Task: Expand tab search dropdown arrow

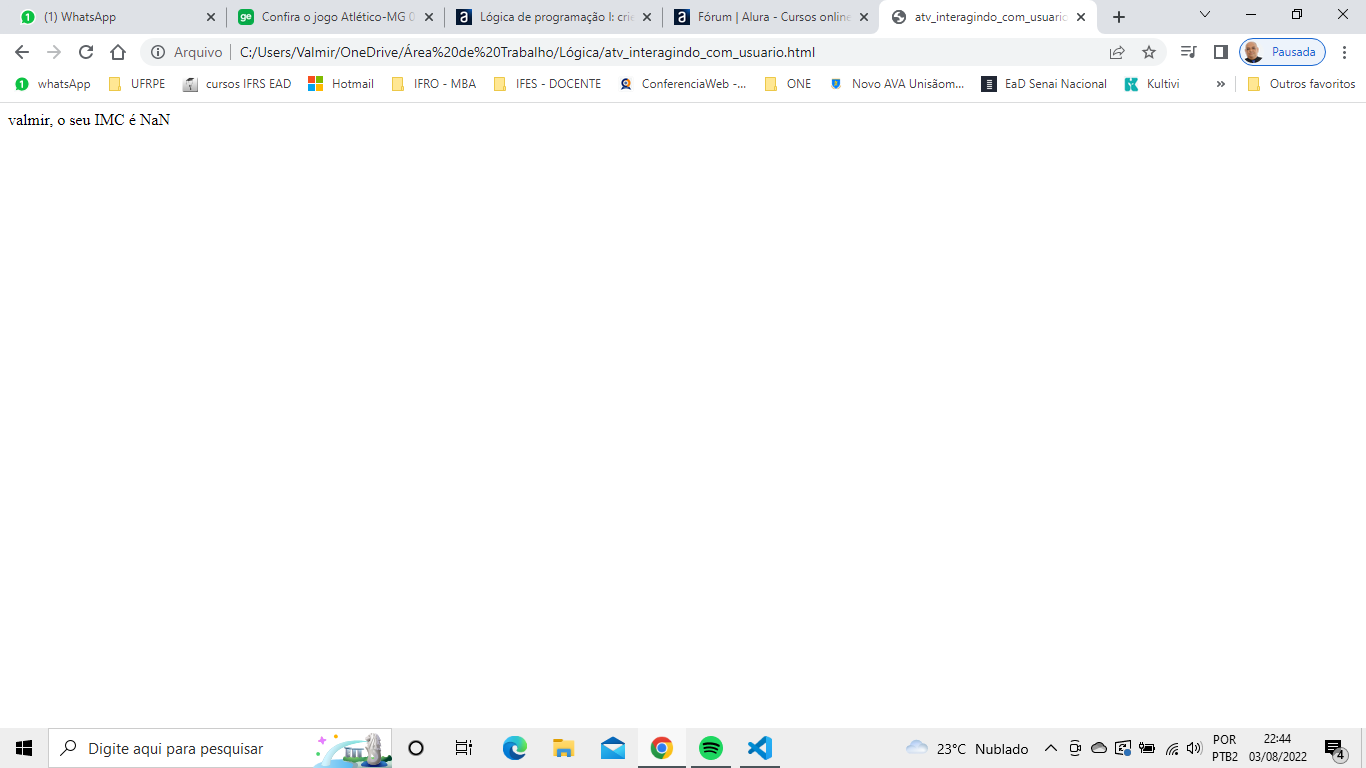Action: 1205,14
